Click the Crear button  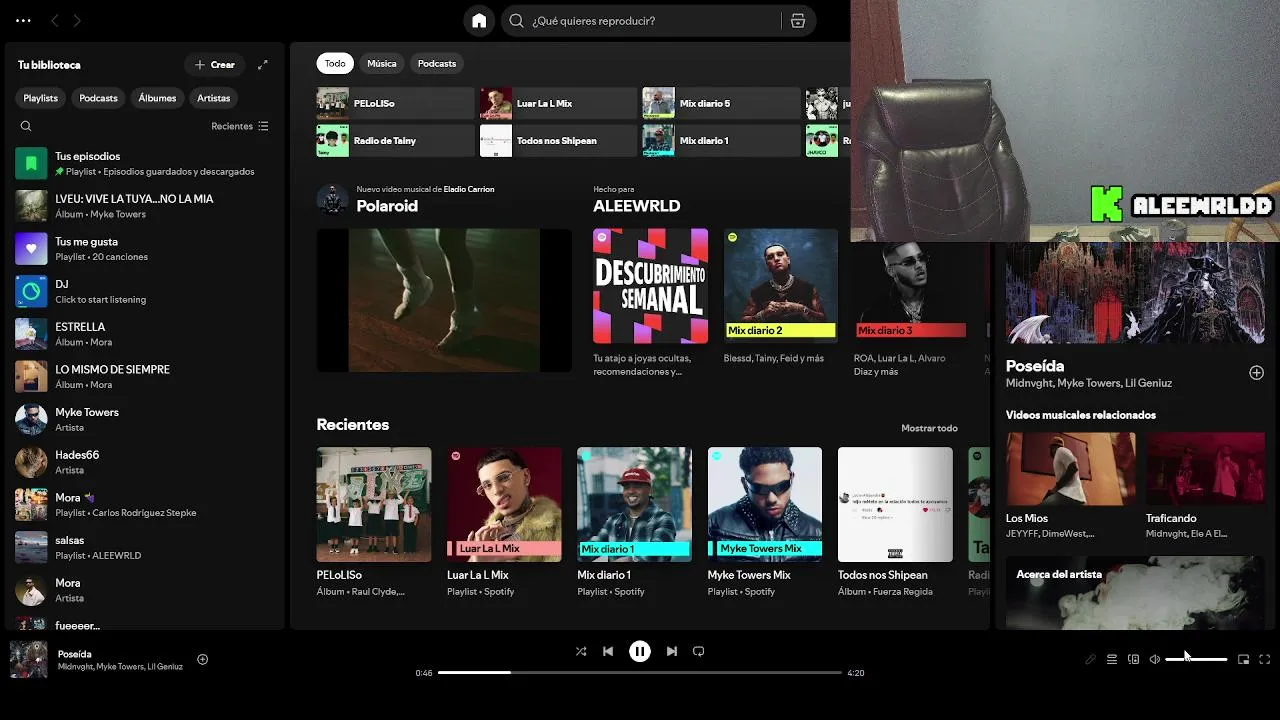(x=215, y=65)
